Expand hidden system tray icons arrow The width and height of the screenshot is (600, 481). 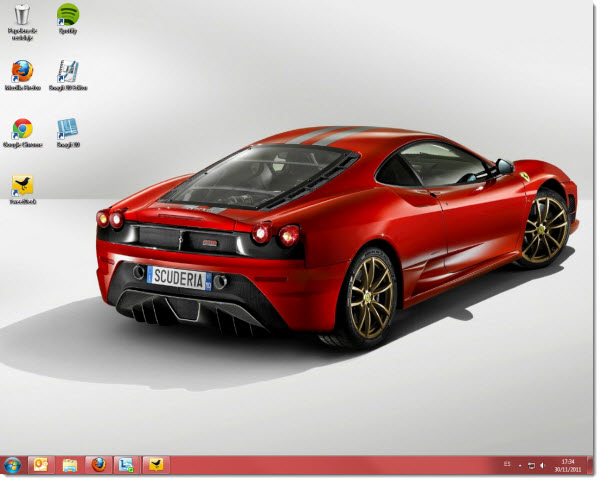(520, 466)
